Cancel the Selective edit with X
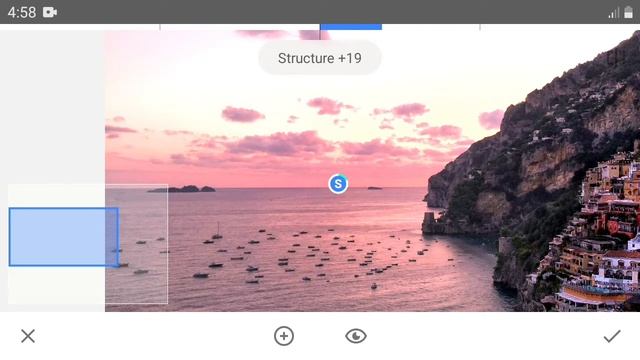This screenshot has height=360, width=640. point(28,336)
